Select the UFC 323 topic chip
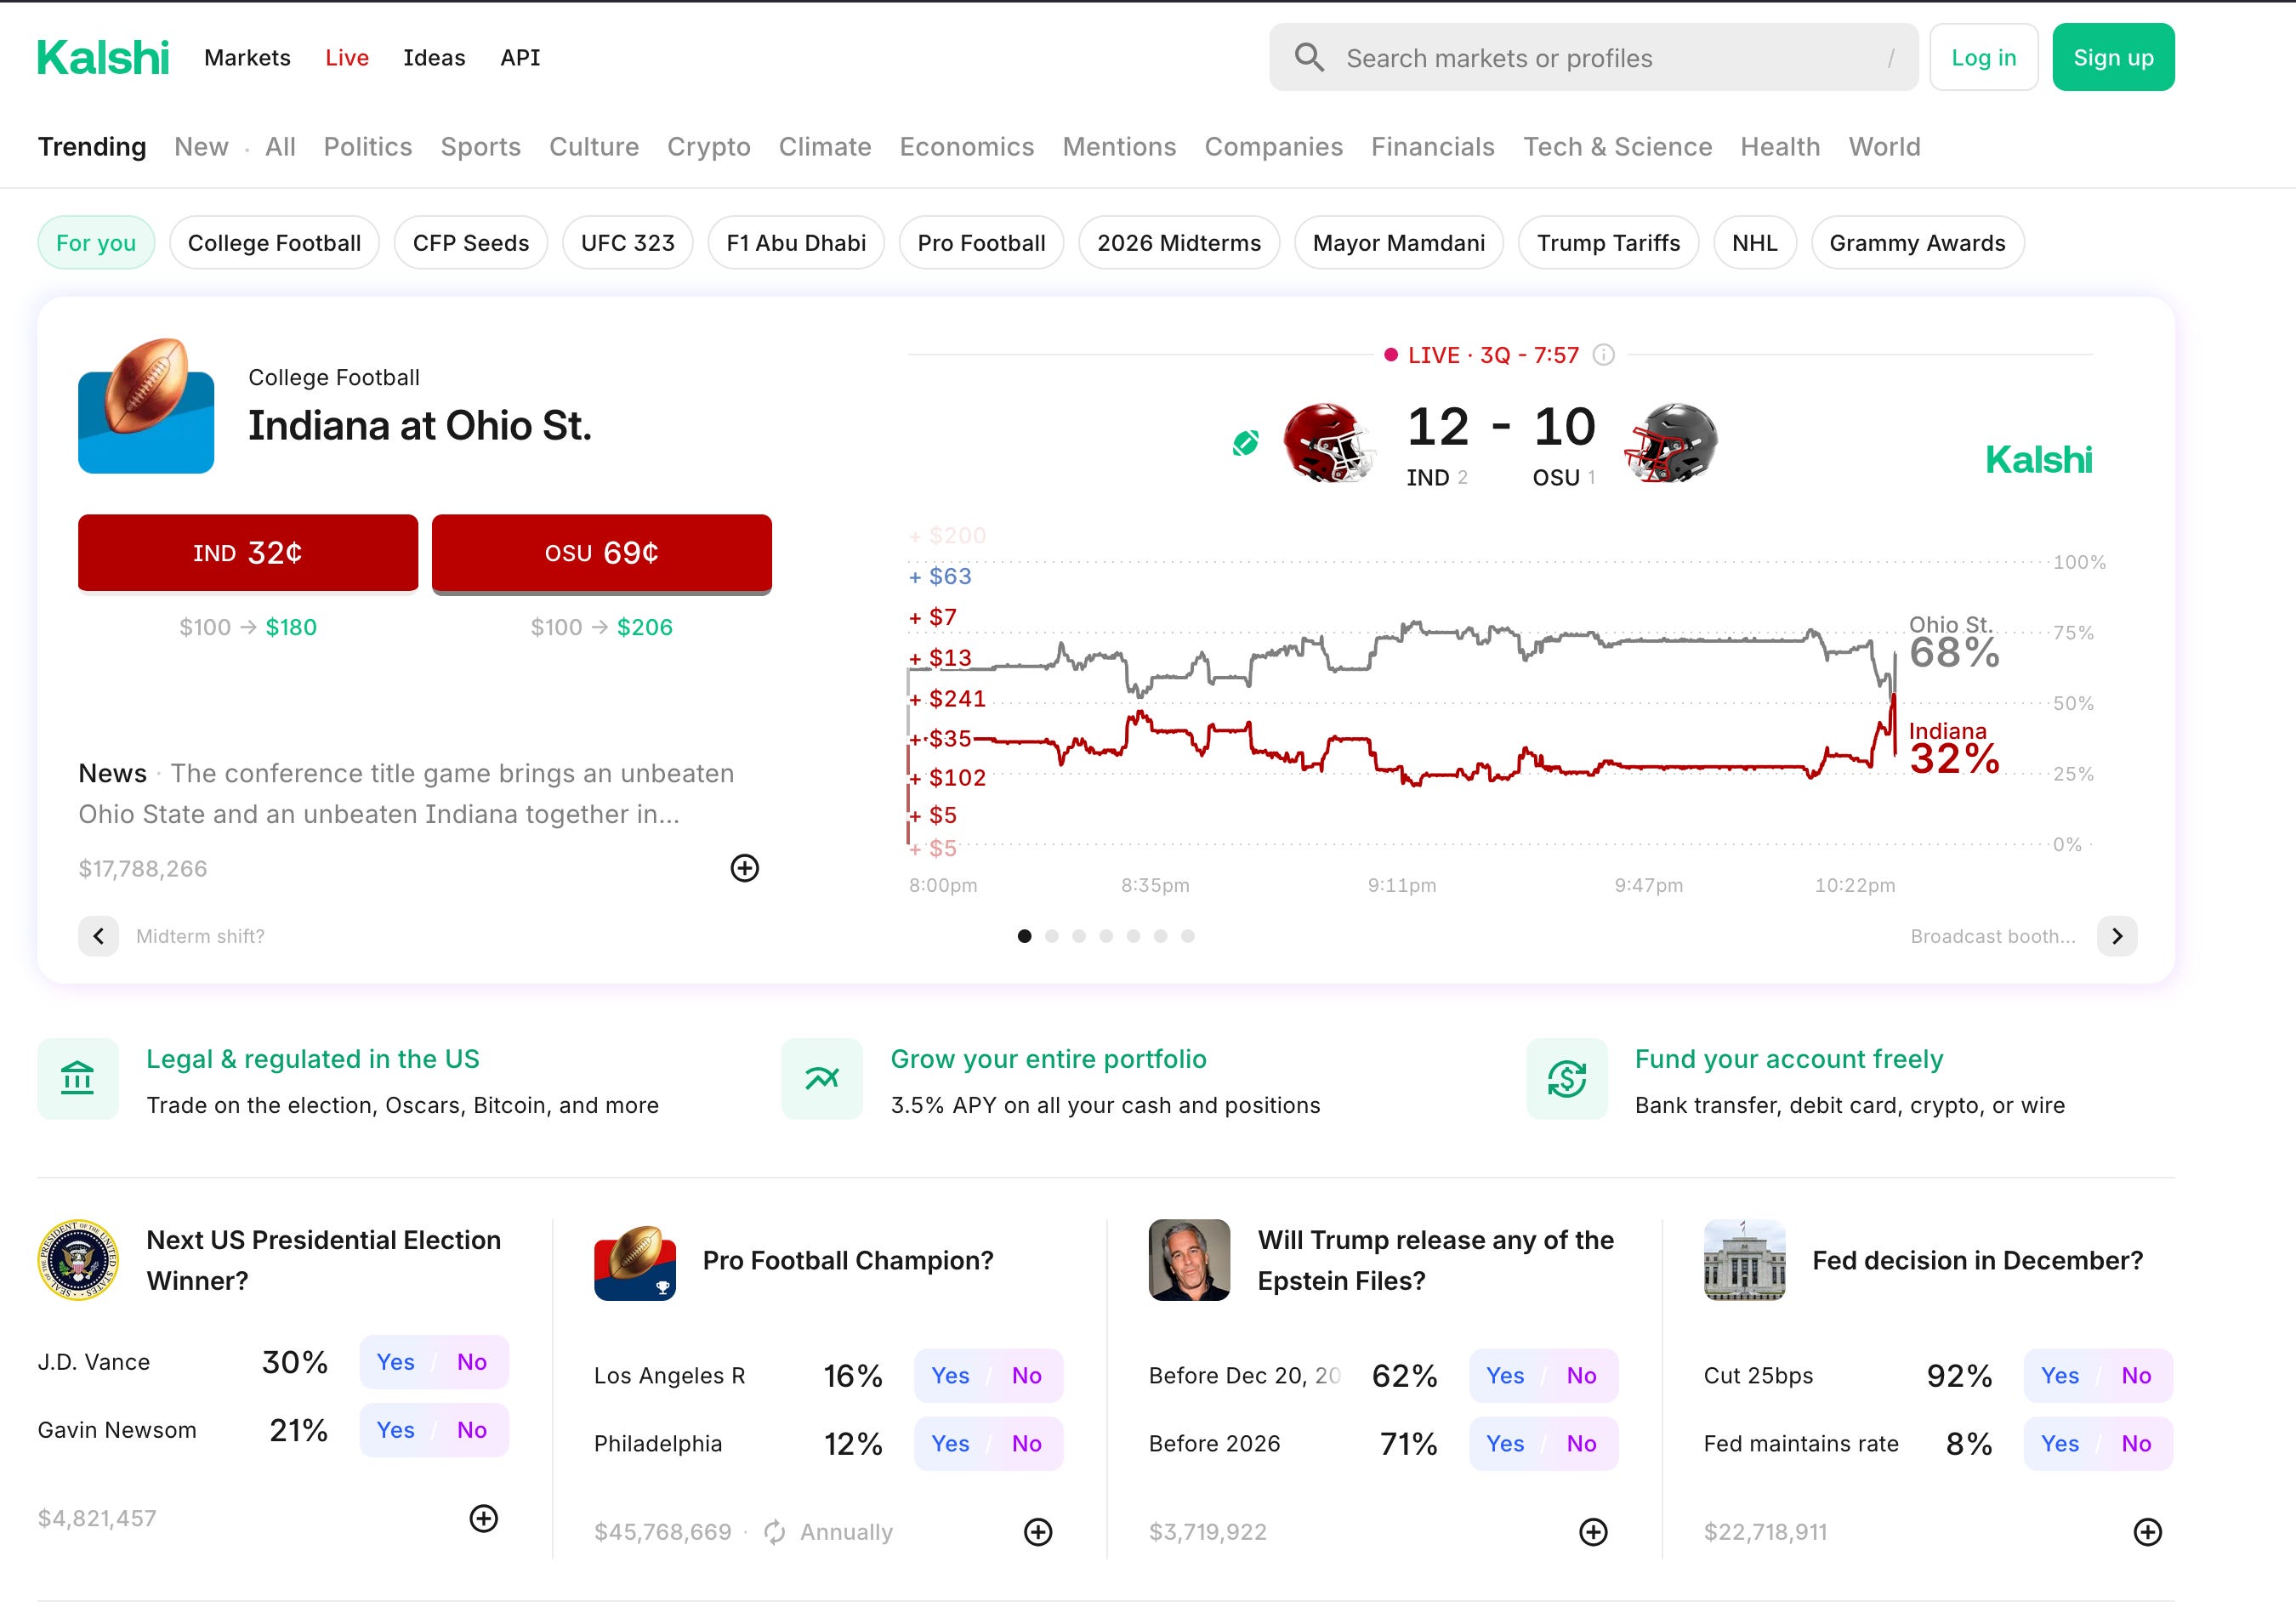The image size is (2296, 1607). 627,243
